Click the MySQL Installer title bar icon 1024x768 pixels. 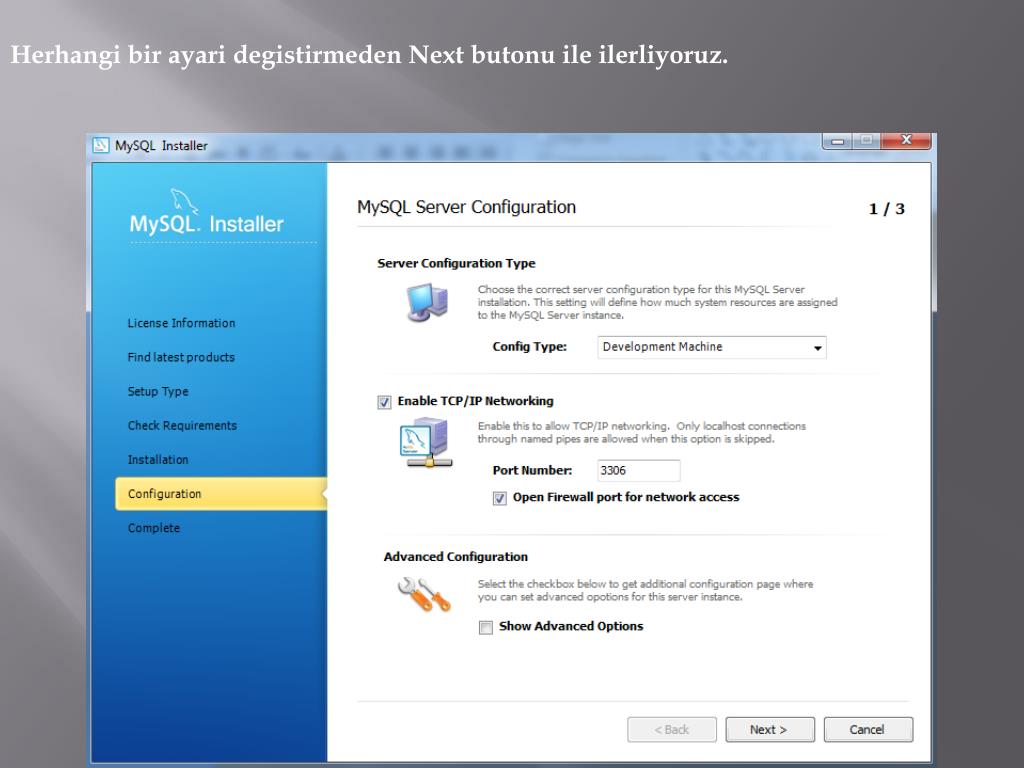[101, 145]
